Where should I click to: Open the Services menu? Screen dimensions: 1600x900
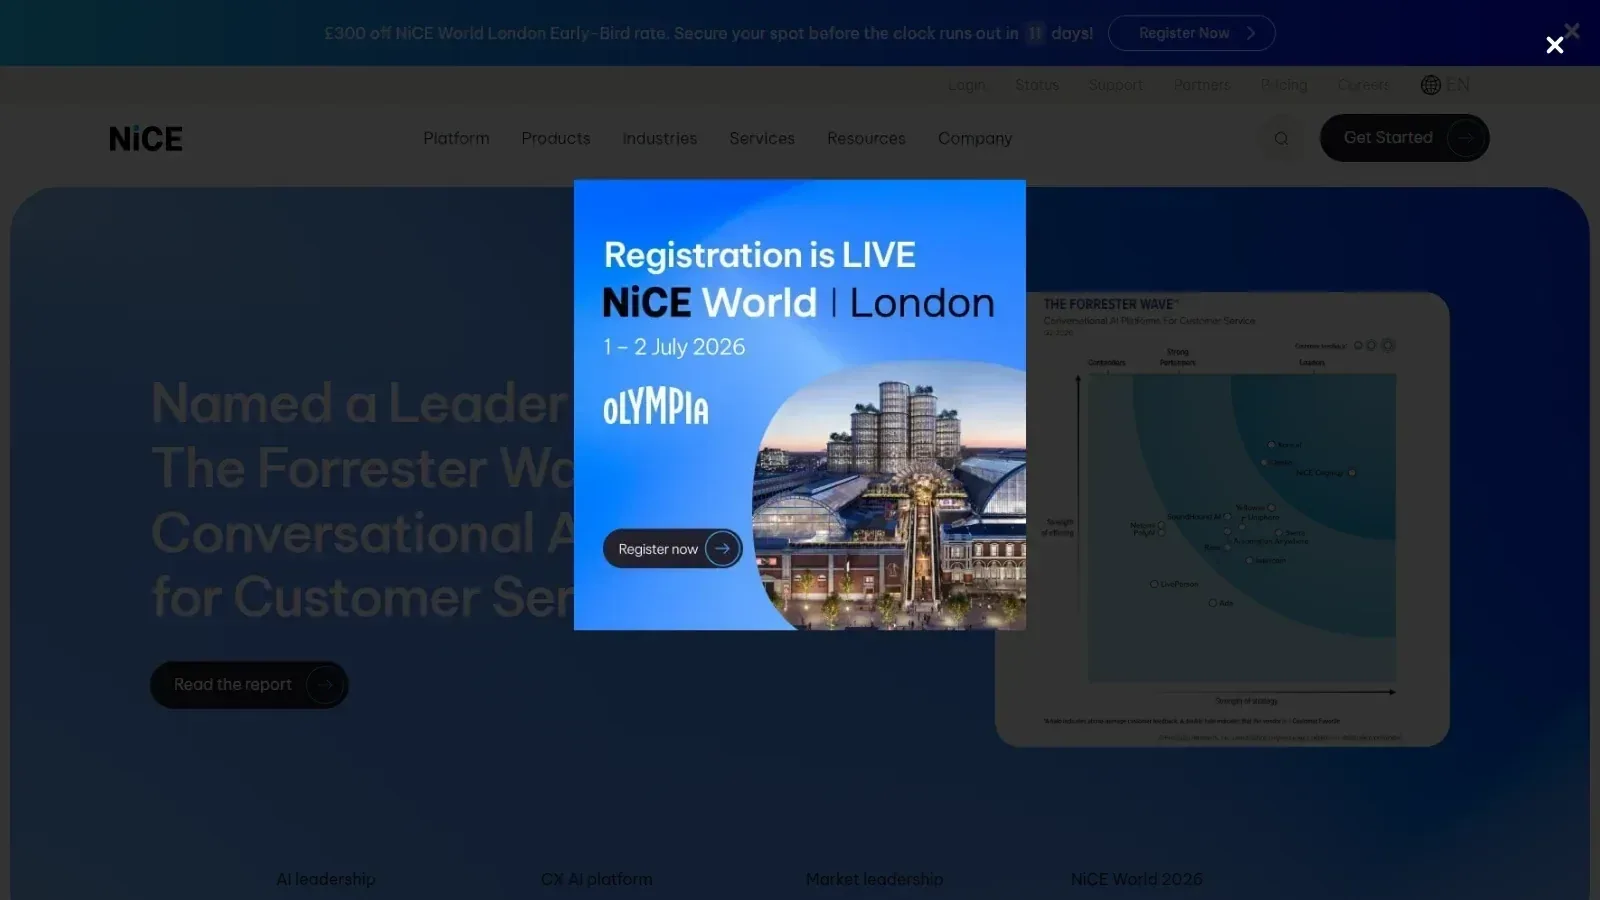pyautogui.click(x=762, y=138)
